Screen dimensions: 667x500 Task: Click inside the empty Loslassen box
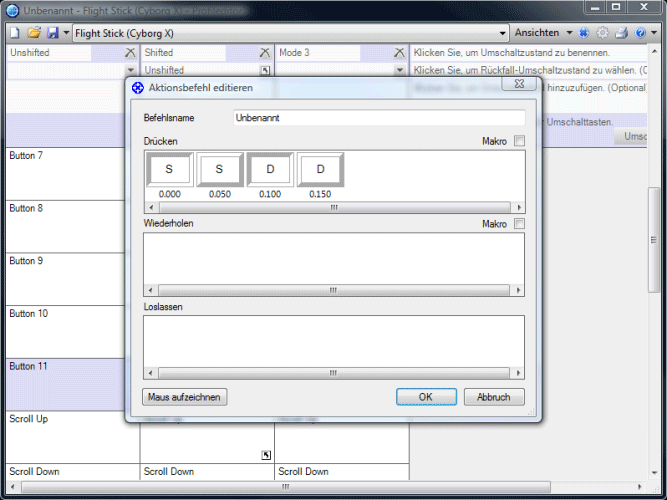click(334, 340)
